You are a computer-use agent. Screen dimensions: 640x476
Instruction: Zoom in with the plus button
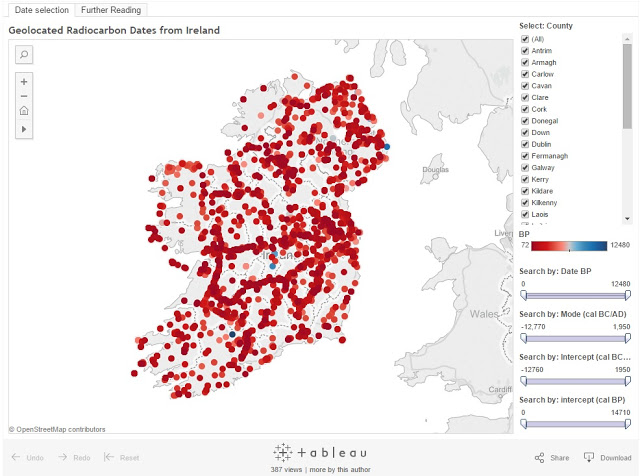click(24, 80)
